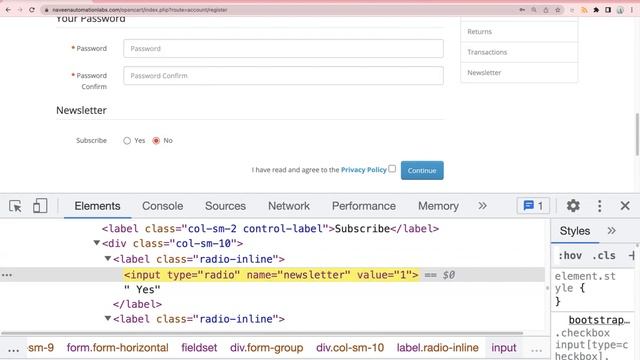Select the label.radio-inline breadcrumb

(x=438, y=348)
